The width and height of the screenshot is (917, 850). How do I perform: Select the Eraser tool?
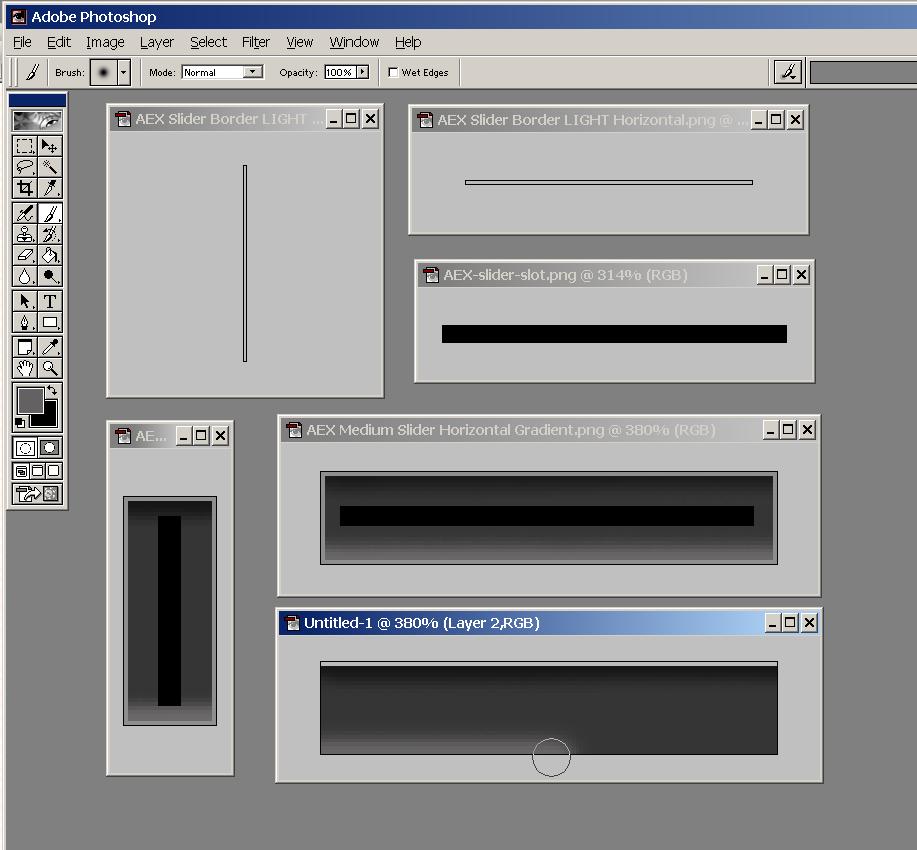(x=24, y=255)
